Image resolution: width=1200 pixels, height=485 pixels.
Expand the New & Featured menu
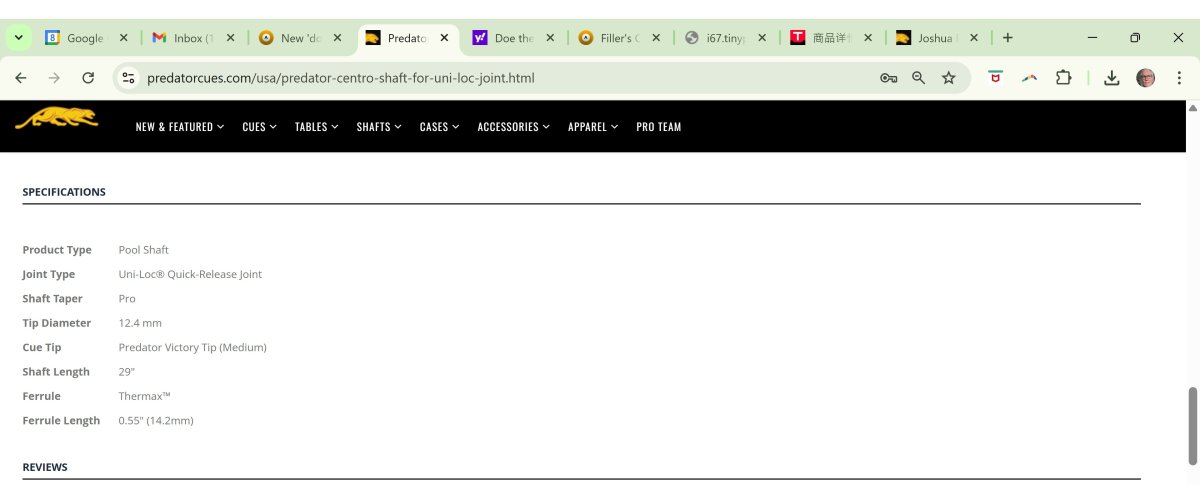(x=180, y=127)
